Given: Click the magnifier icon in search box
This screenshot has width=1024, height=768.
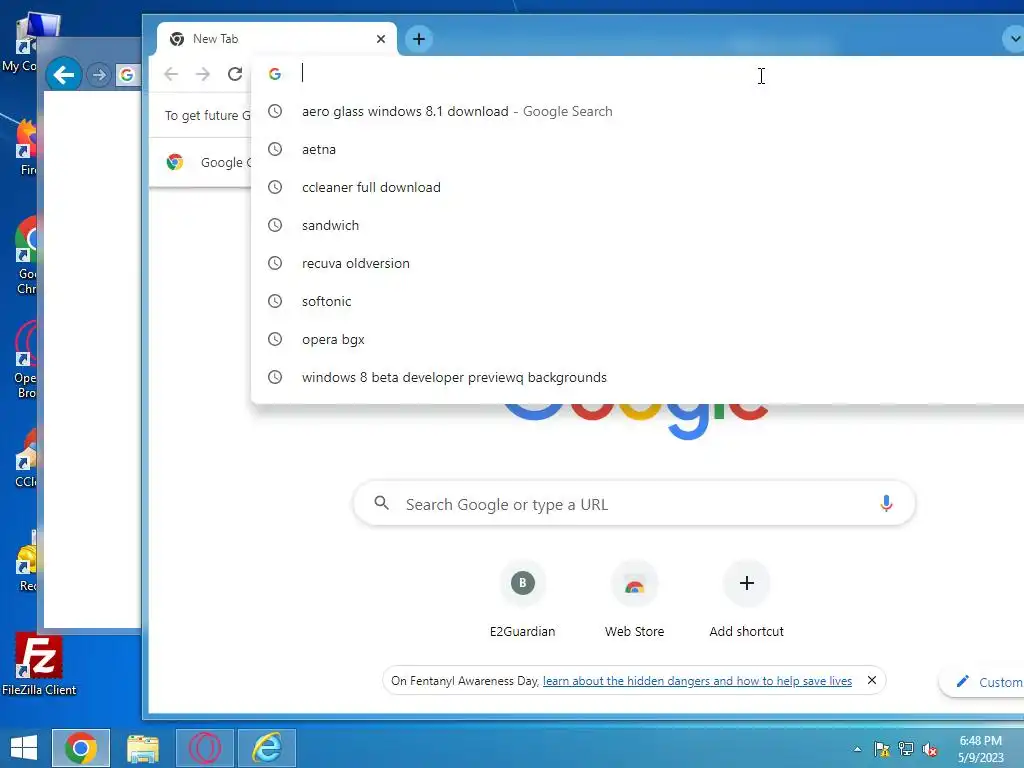Looking at the screenshot, I should (382, 504).
